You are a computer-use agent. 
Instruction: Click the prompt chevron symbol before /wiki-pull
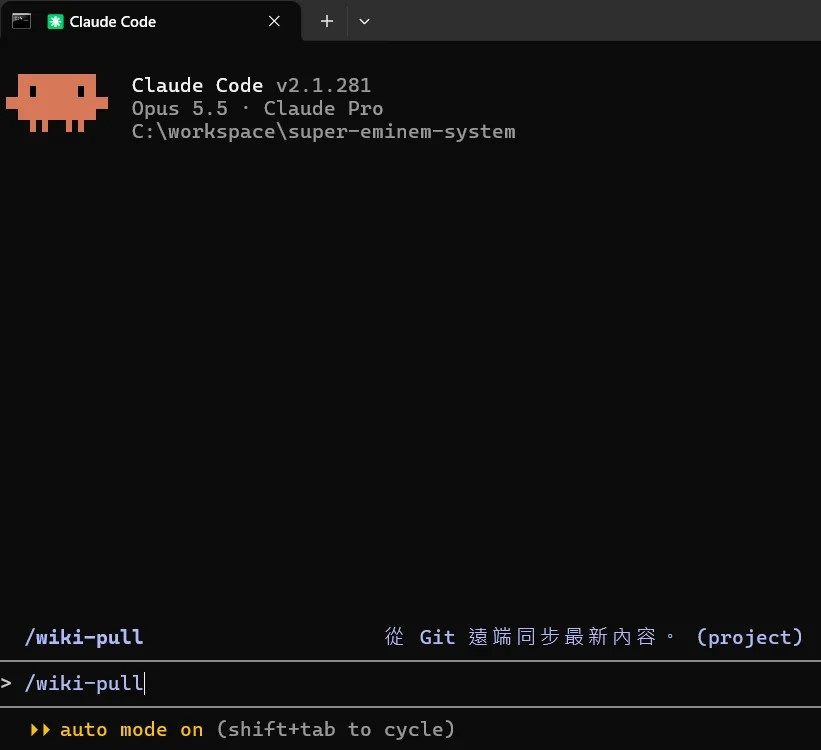click(x=6, y=683)
